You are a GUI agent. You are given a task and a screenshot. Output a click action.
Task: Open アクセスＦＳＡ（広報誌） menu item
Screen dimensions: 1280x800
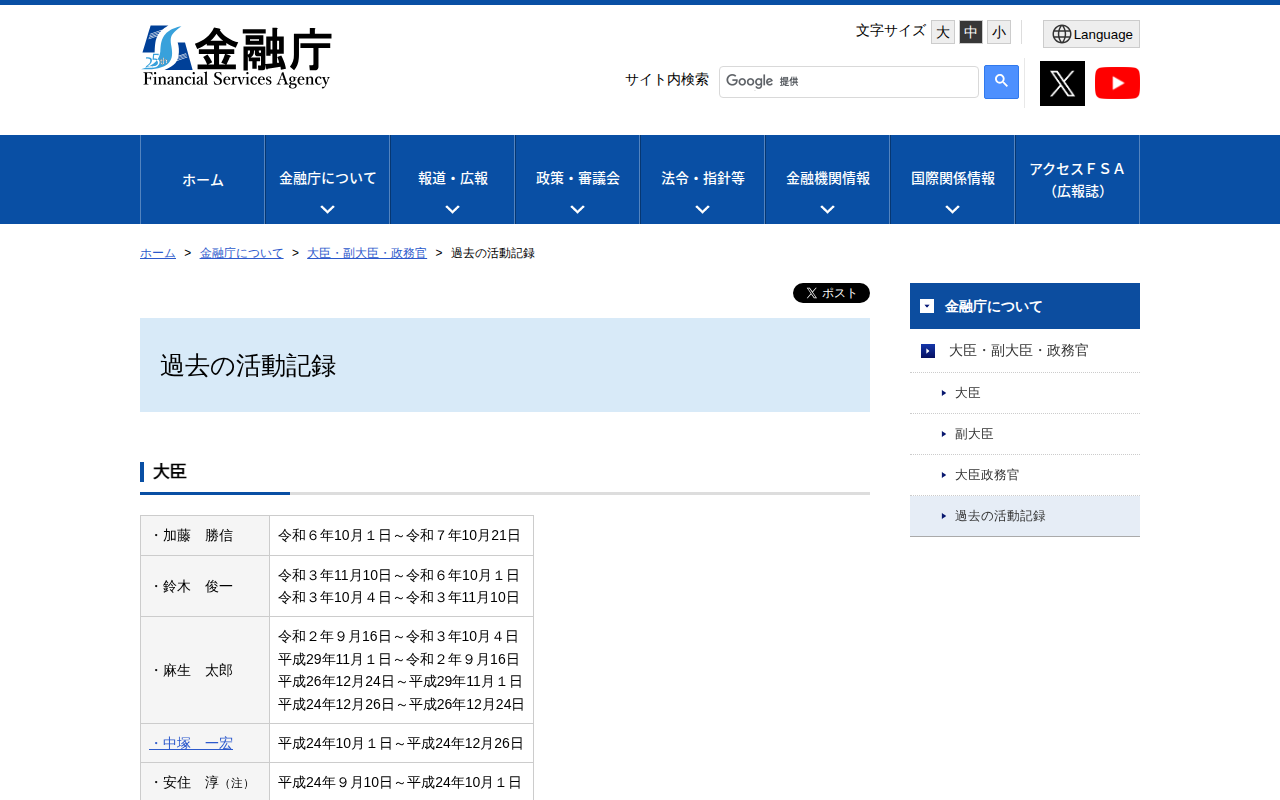1077,180
